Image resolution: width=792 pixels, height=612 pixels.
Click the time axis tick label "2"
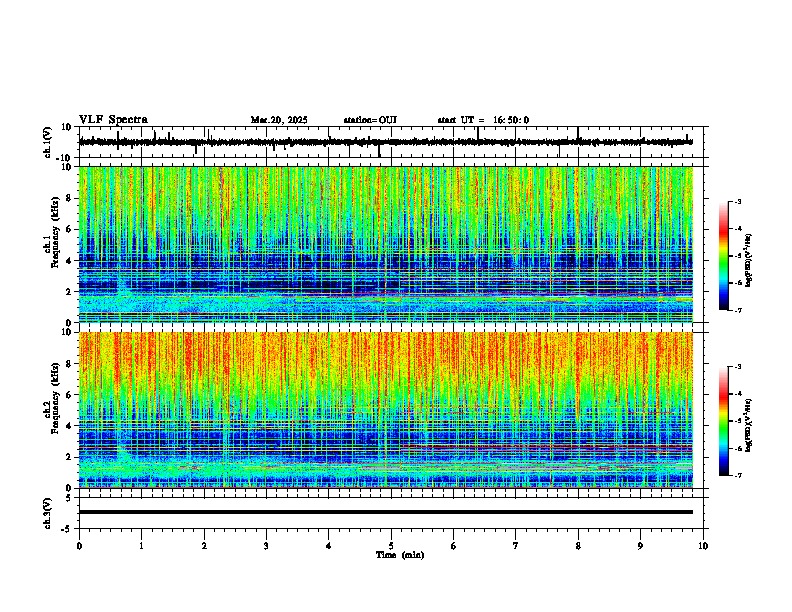coord(204,546)
